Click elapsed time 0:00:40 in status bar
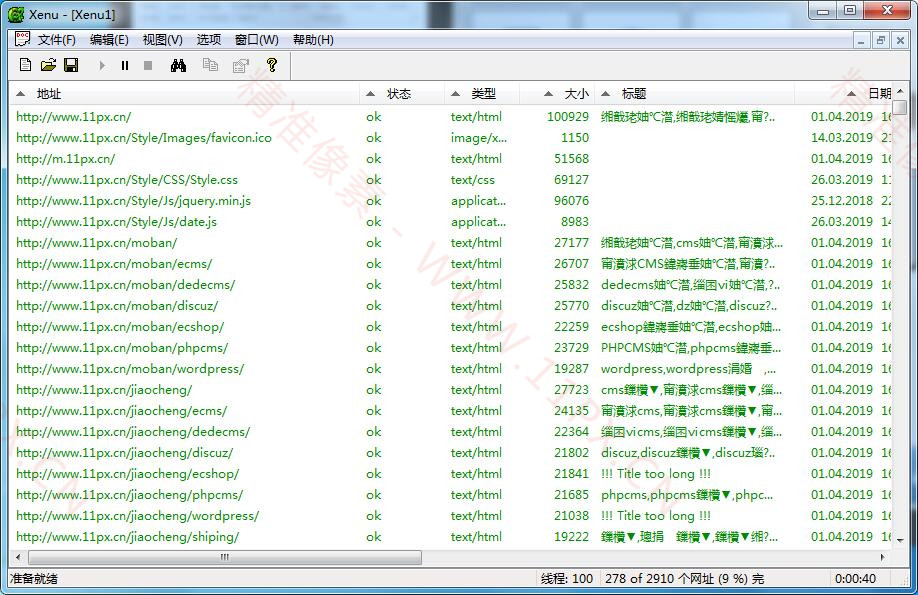The height and width of the screenshot is (595, 918). click(855, 579)
